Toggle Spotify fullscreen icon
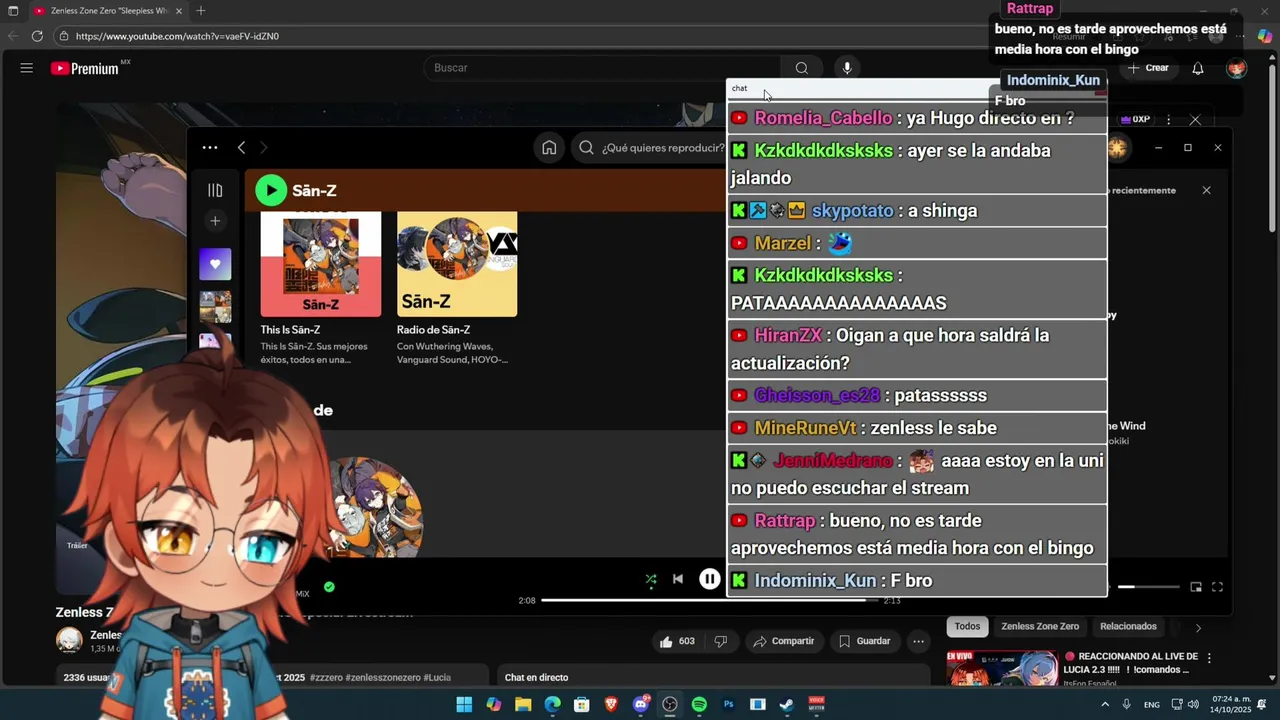Viewport: 1280px width, 720px height. click(1217, 587)
